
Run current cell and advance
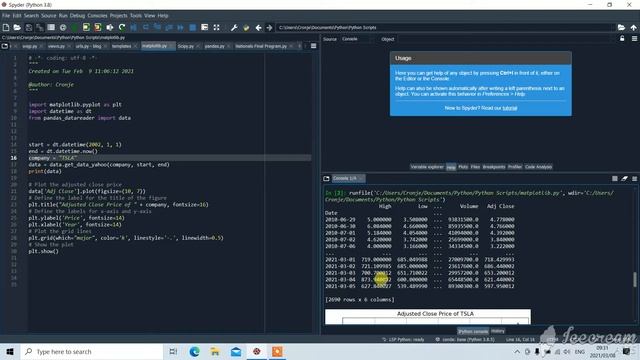98,27
